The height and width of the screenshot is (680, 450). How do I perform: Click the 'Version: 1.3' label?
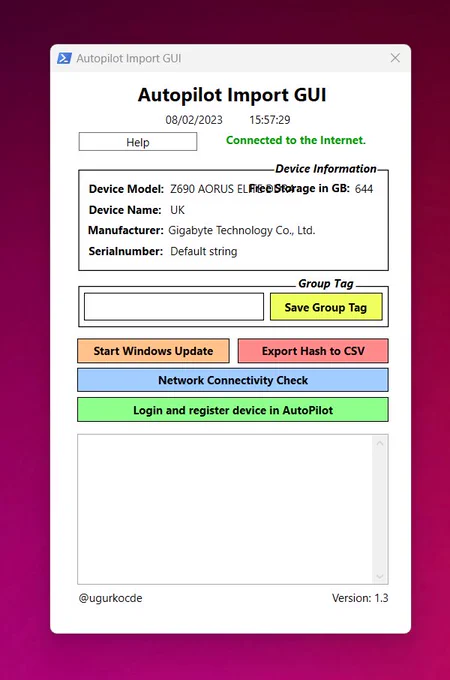pos(360,598)
